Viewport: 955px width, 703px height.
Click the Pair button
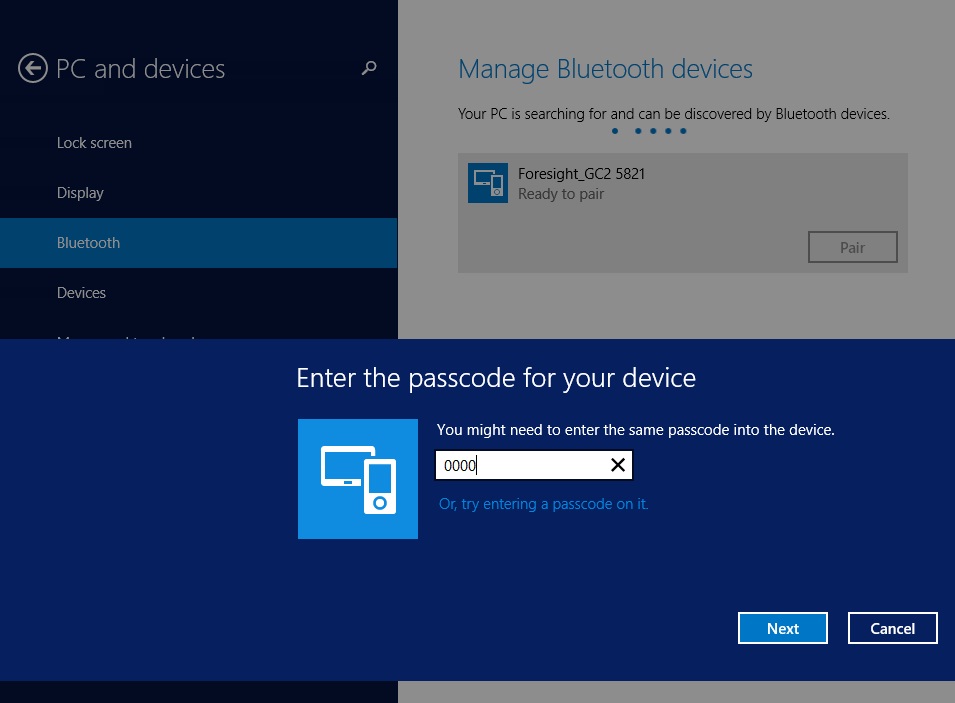coord(852,247)
